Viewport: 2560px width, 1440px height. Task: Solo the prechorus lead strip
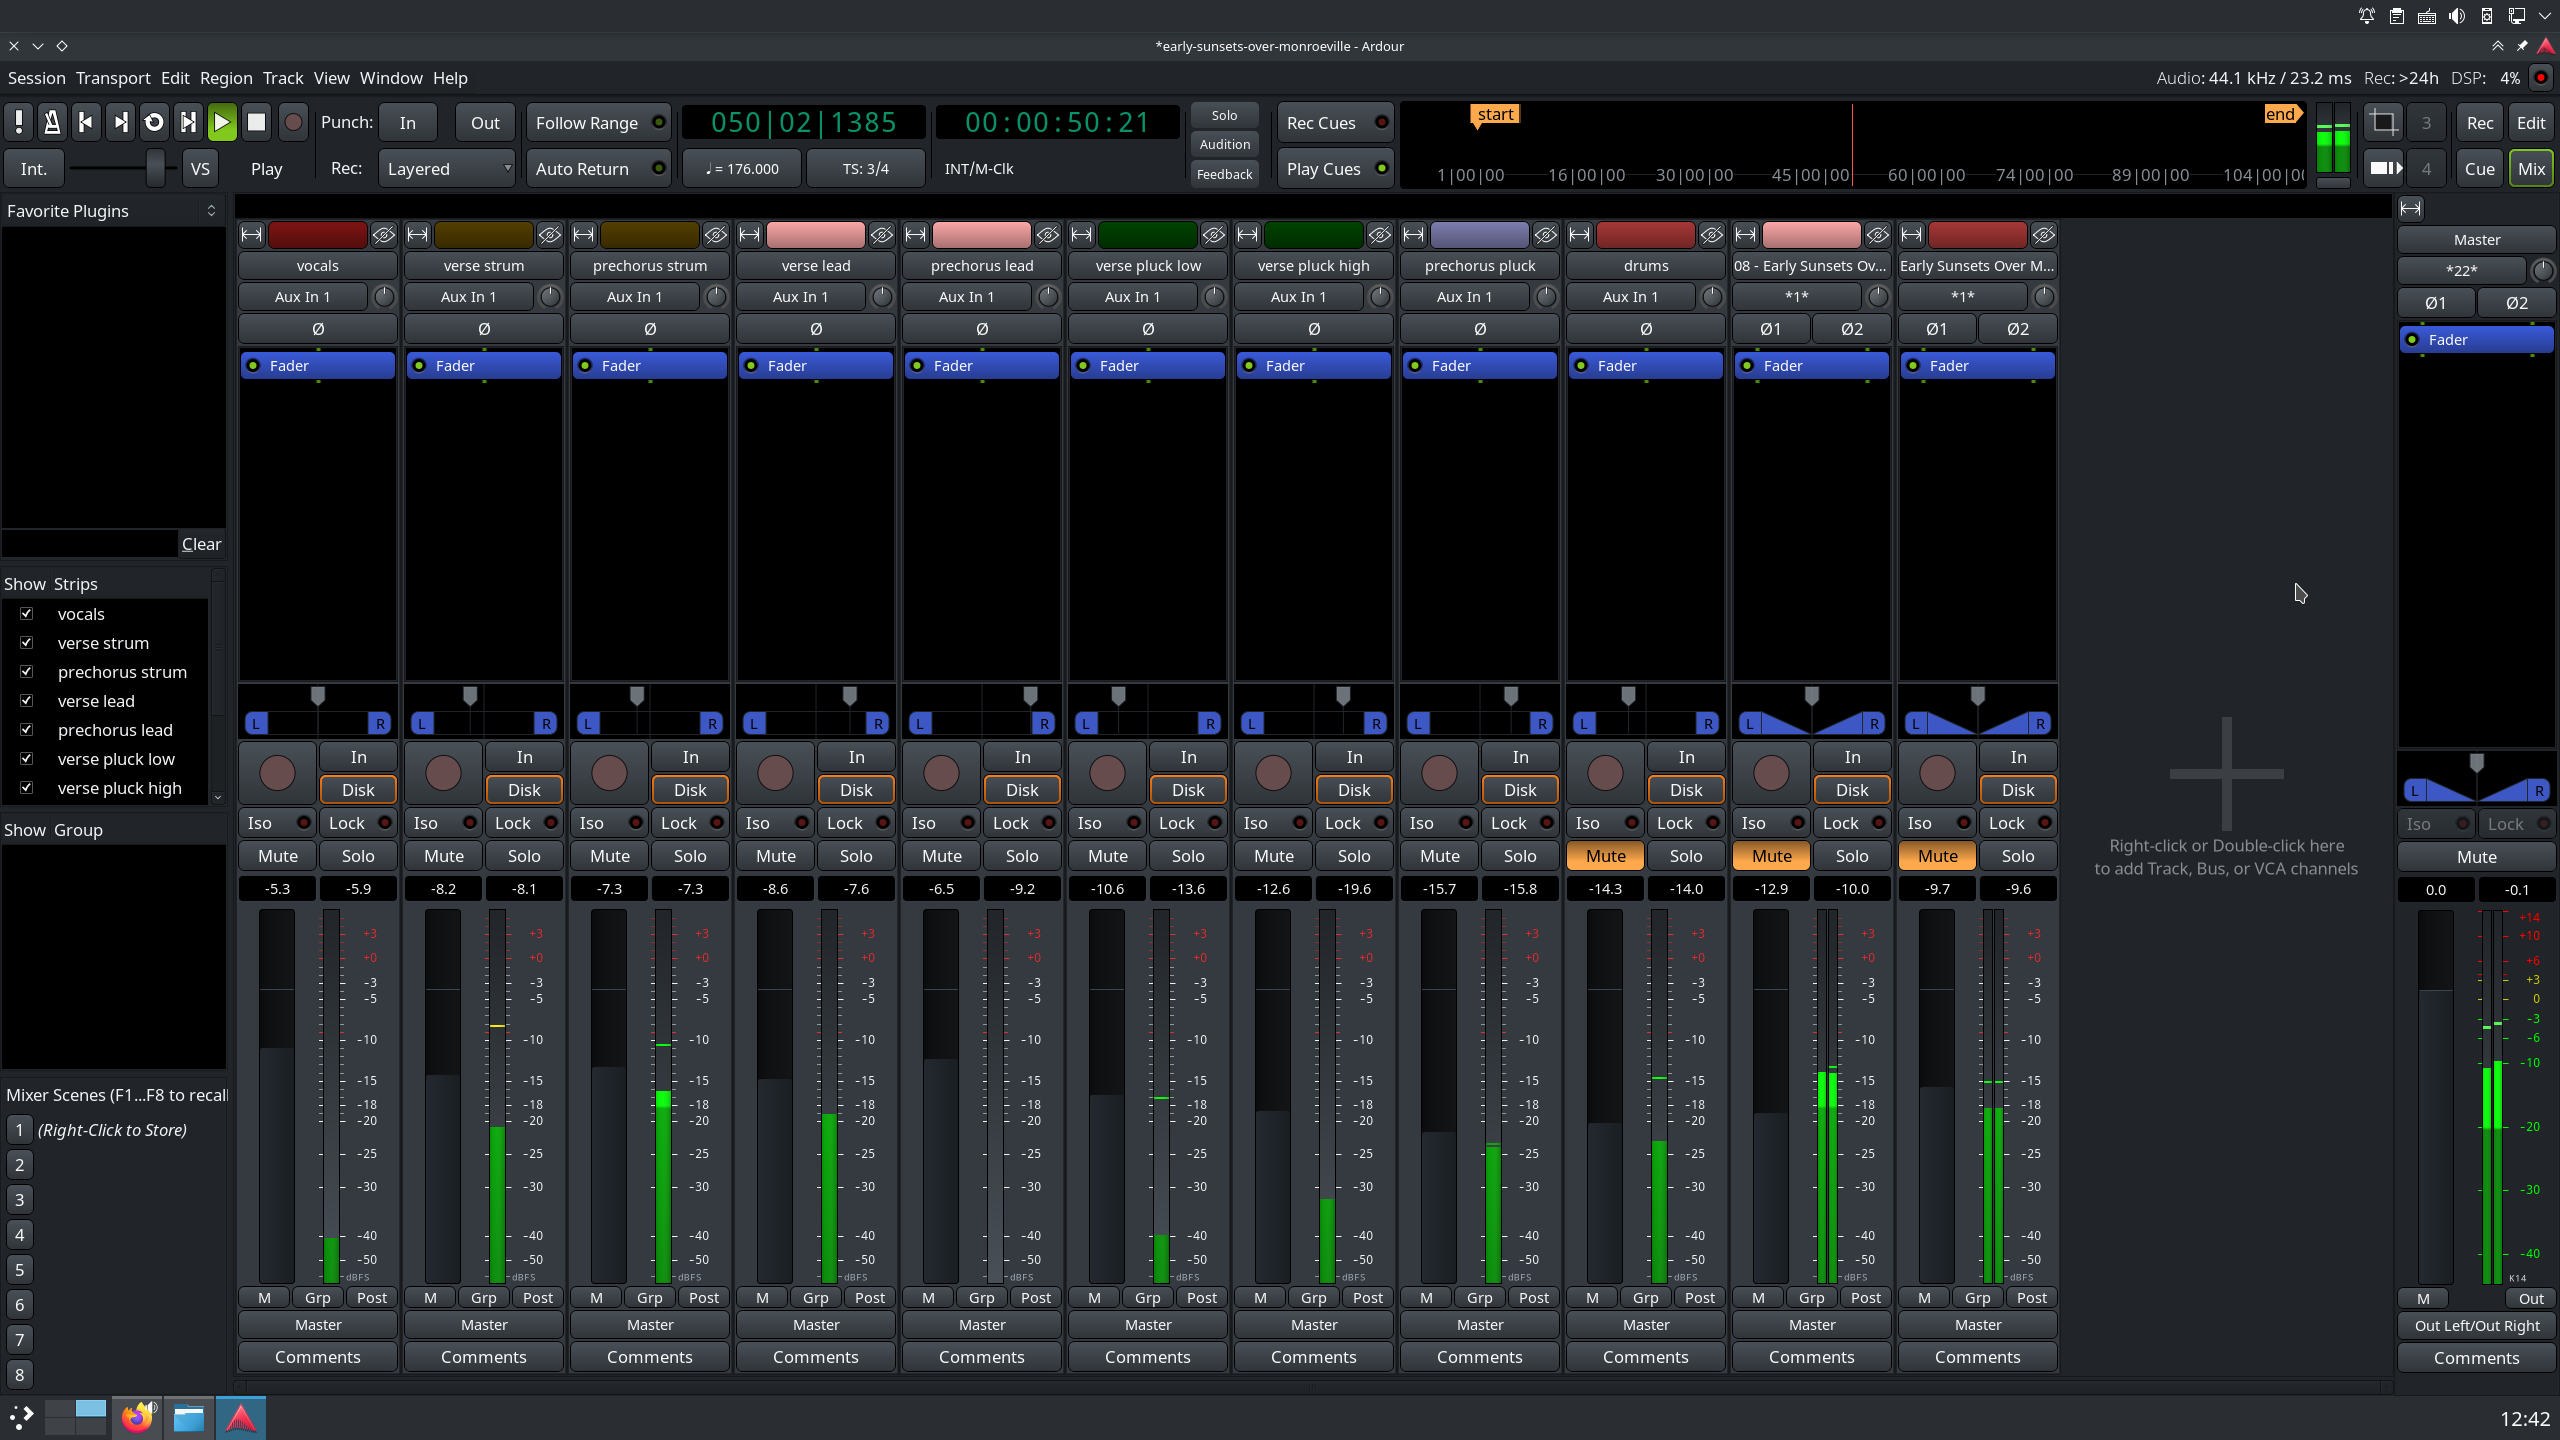[1022, 856]
